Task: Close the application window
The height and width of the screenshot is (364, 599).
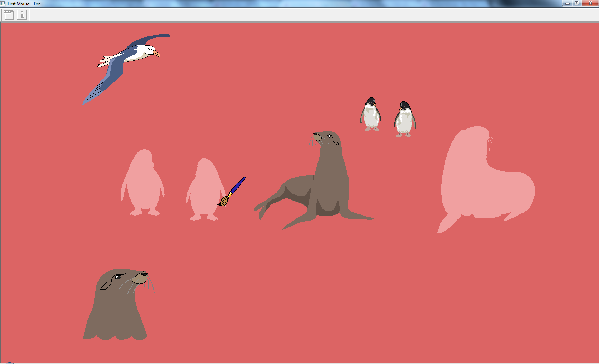Action: pos(590,3)
